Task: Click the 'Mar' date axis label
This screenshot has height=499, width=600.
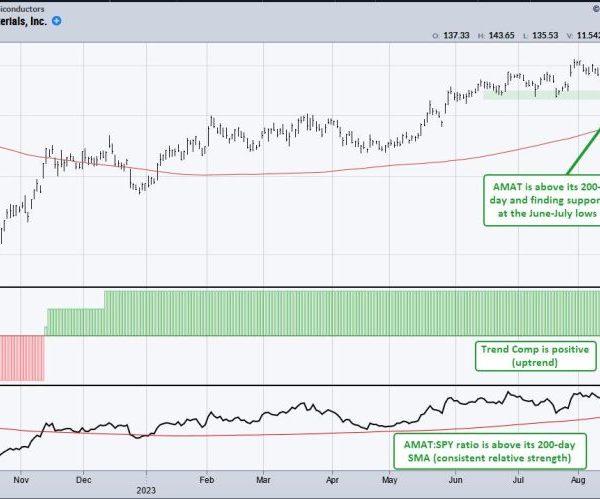Action: pyautogui.click(x=263, y=480)
